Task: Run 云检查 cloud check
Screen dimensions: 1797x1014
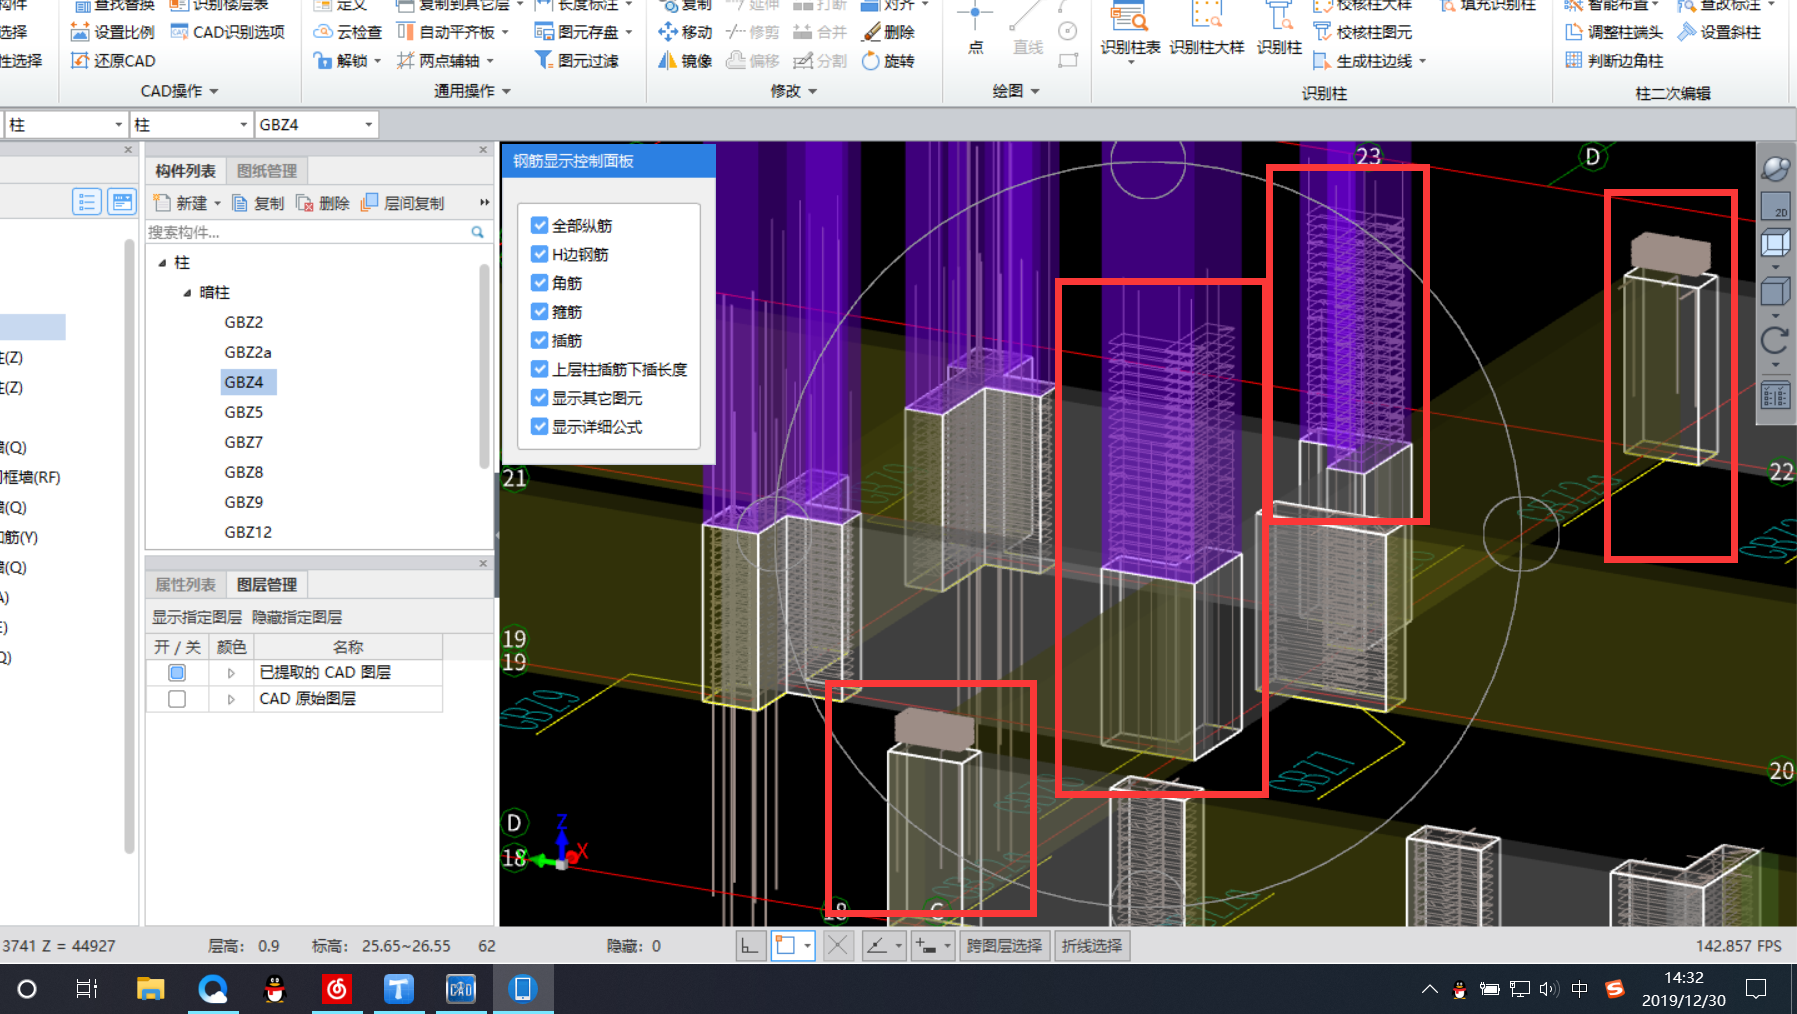Action: click(x=347, y=32)
